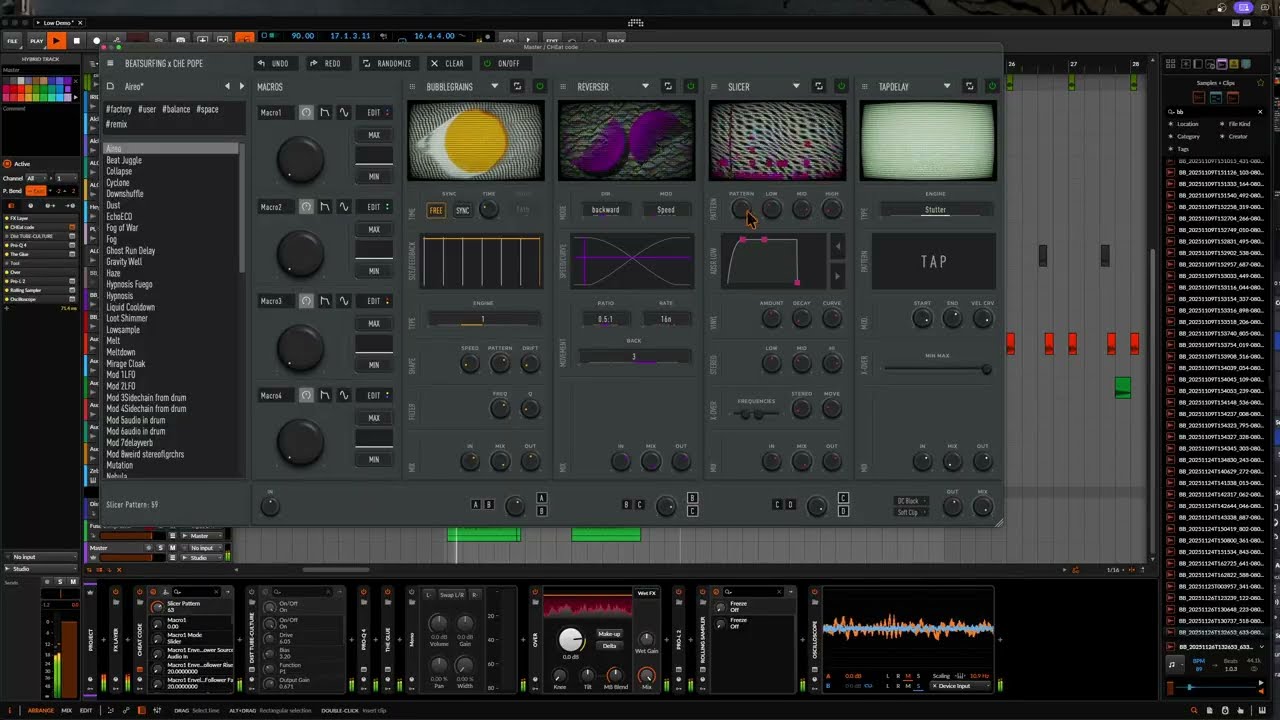Open the hamburger menu beside Beatsurfing
This screenshot has height=720, width=1280.
(x=111, y=63)
